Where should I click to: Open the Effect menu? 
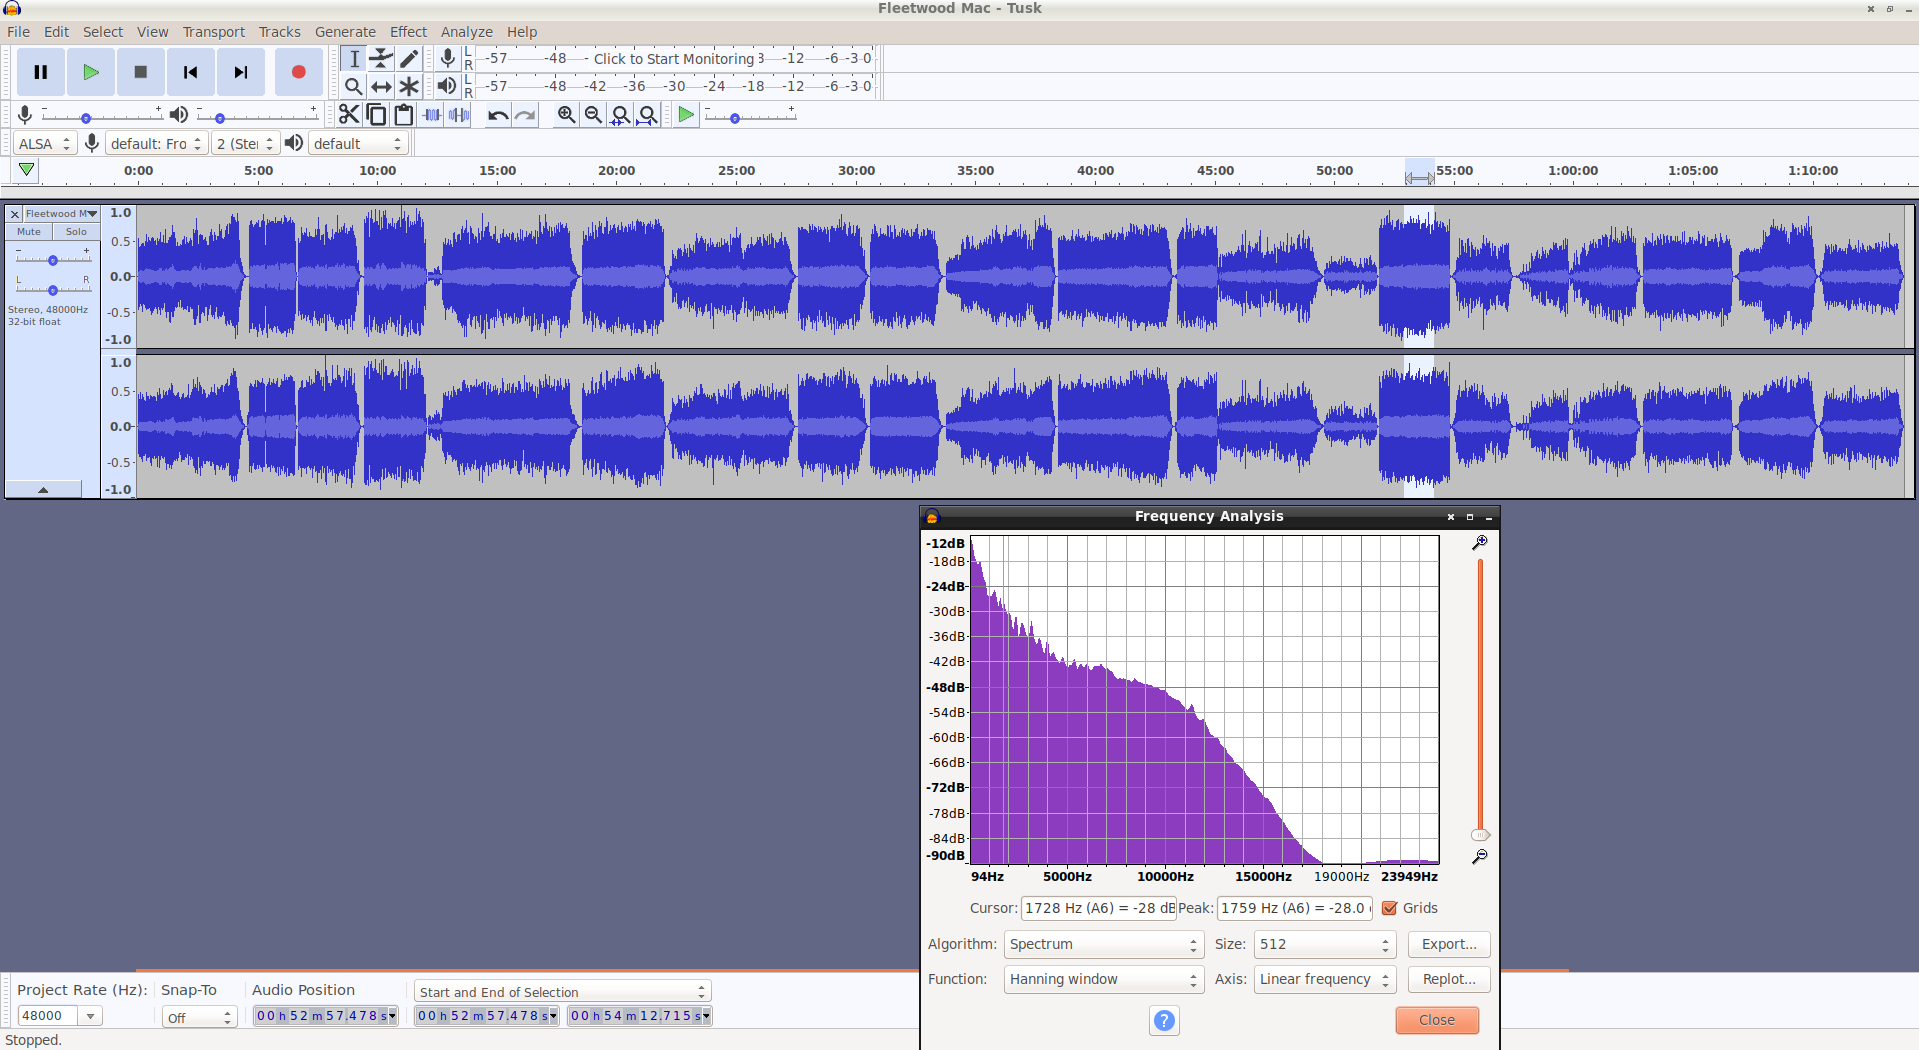click(x=408, y=32)
